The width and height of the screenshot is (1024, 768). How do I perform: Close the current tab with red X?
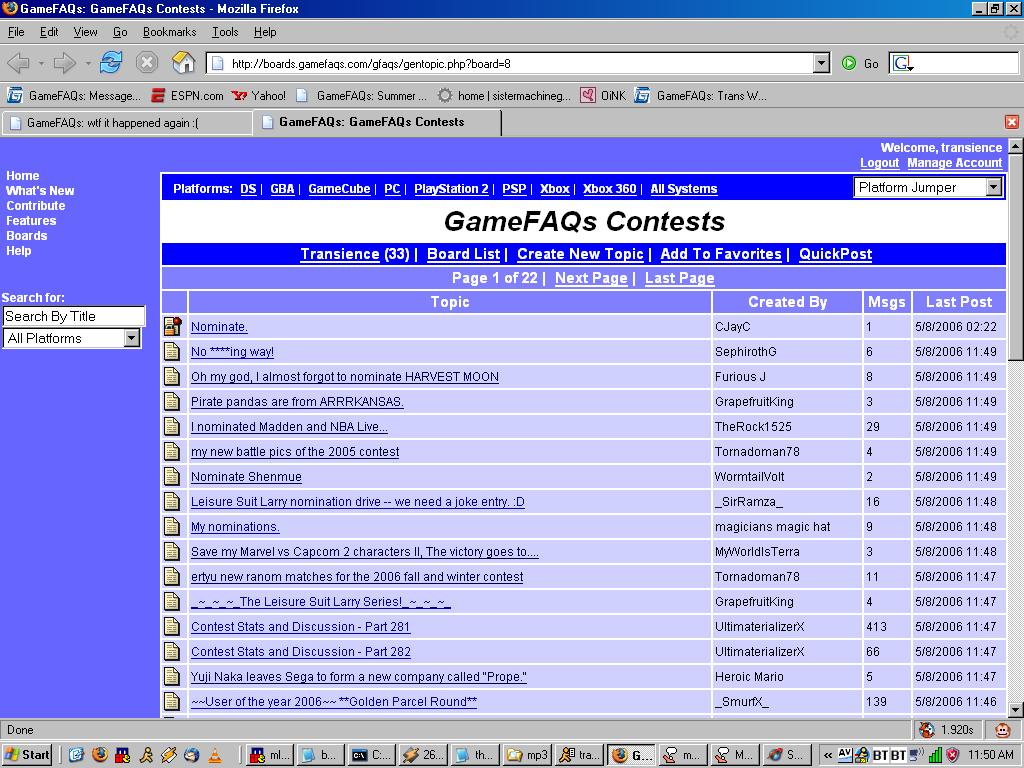click(1011, 122)
